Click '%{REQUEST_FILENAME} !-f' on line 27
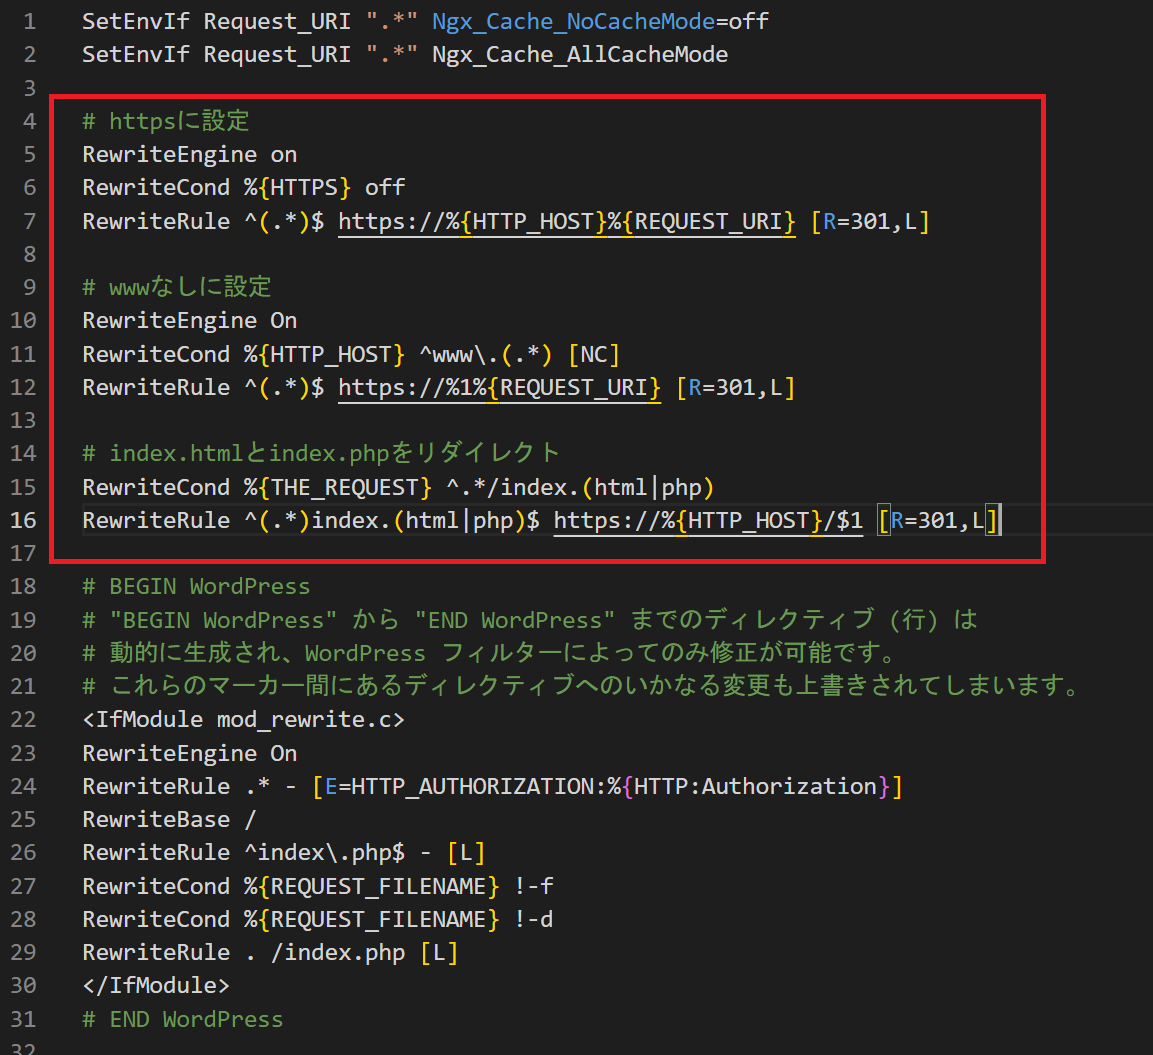The image size is (1153, 1055). (x=399, y=887)
